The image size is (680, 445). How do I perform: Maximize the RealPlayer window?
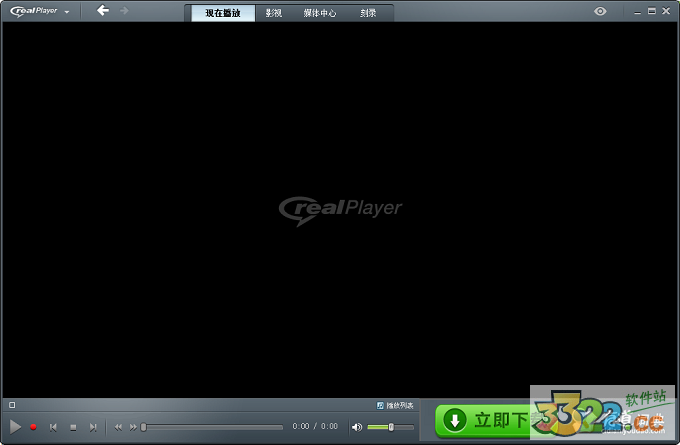(x=652, y=11)
